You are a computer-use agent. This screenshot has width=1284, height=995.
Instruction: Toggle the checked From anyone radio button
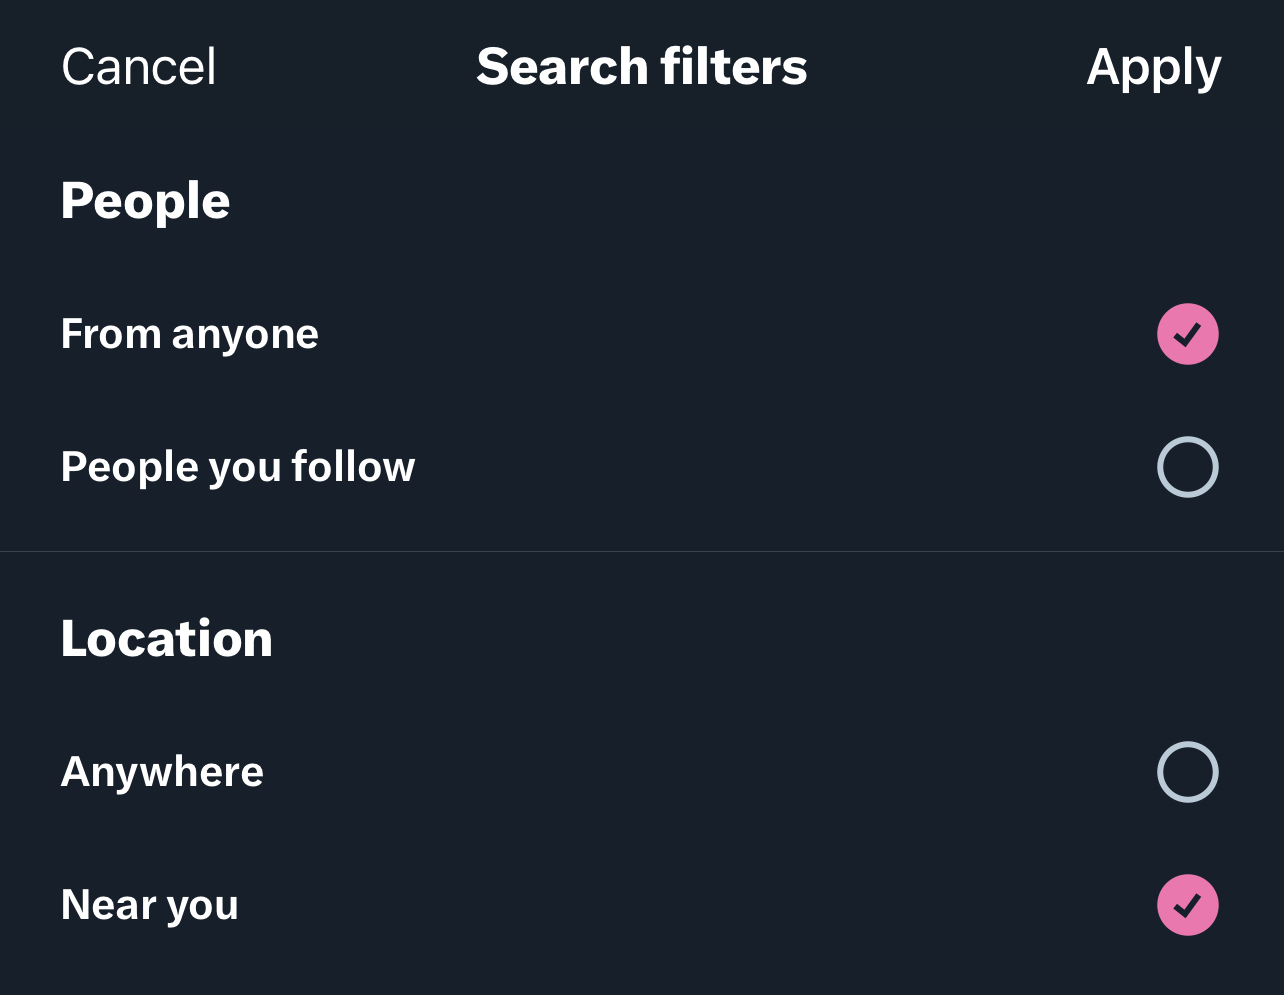point(1188,334)
